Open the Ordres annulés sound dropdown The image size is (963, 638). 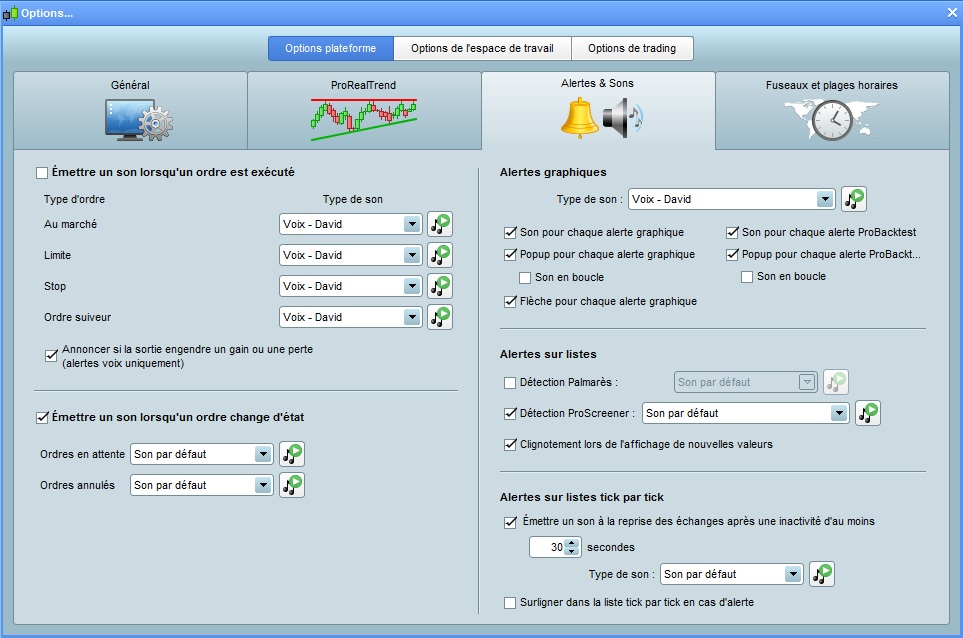[201, 485]
